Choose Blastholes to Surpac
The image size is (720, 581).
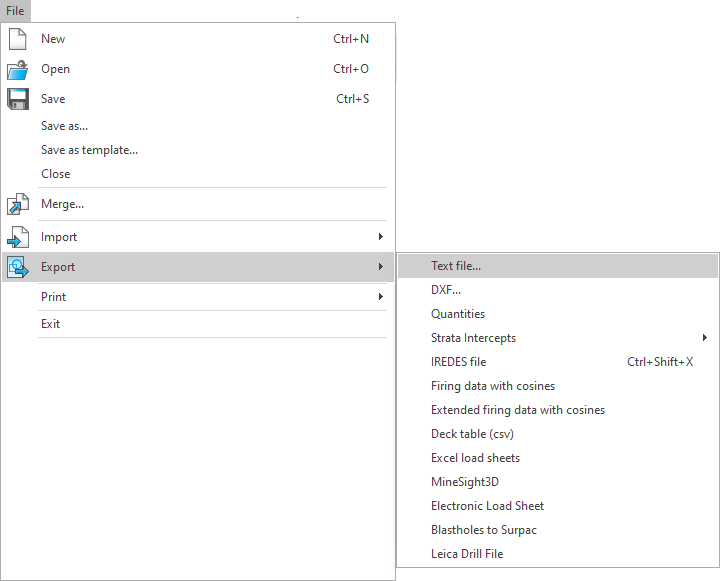(x=557, y=530)
